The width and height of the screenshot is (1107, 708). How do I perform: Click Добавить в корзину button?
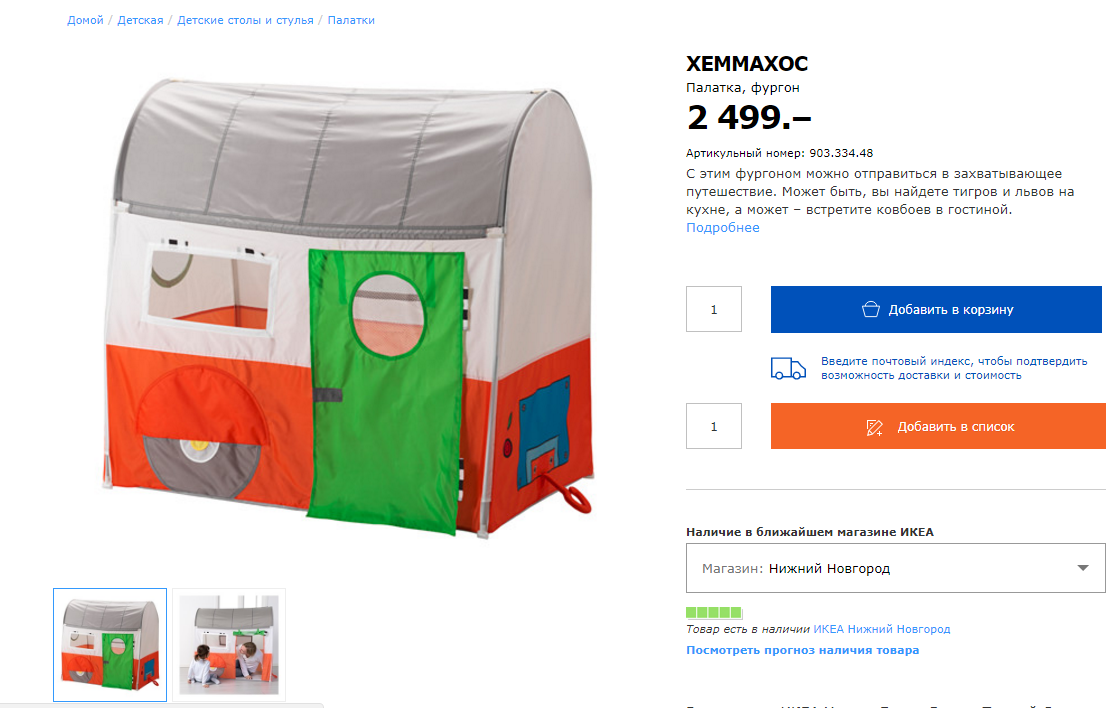(936, 309)
